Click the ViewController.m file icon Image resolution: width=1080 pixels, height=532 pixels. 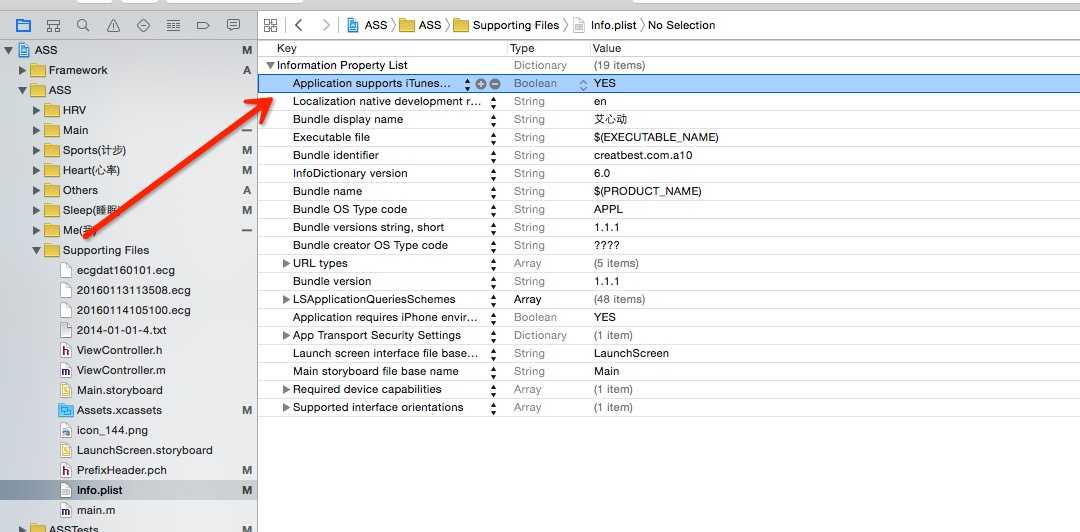pos(65,370)
